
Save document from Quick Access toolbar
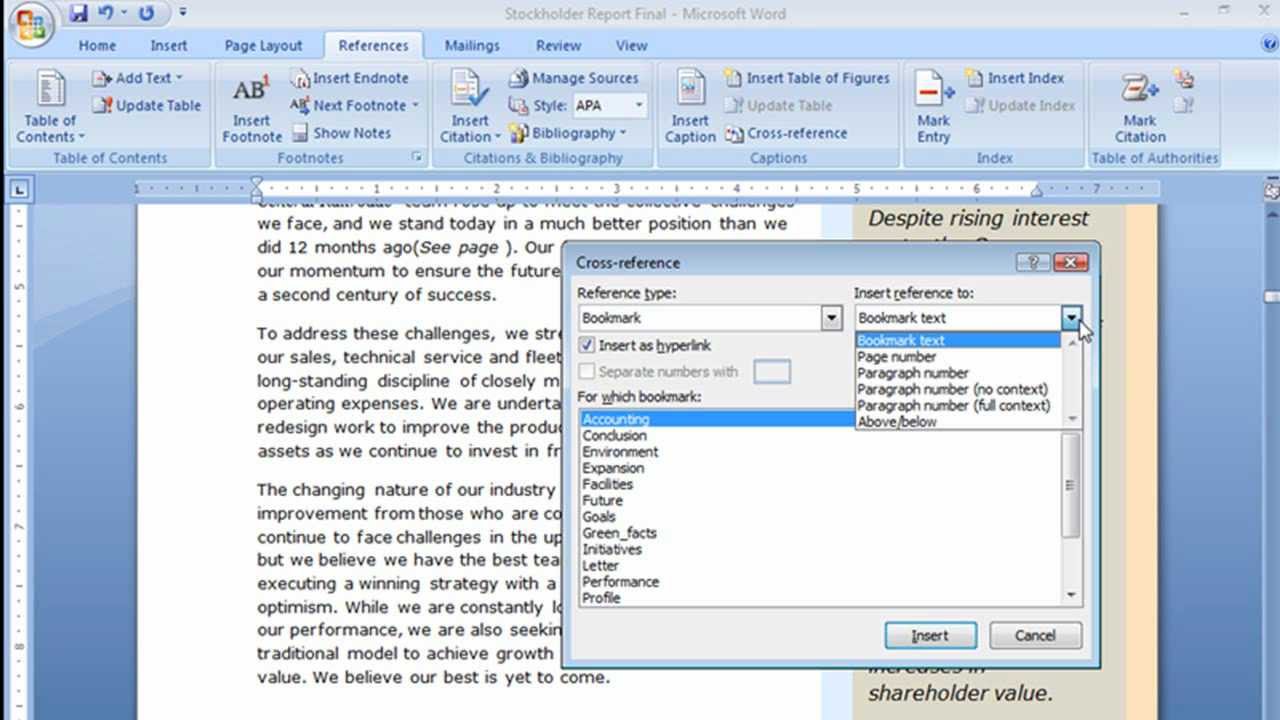click(79, 14)
